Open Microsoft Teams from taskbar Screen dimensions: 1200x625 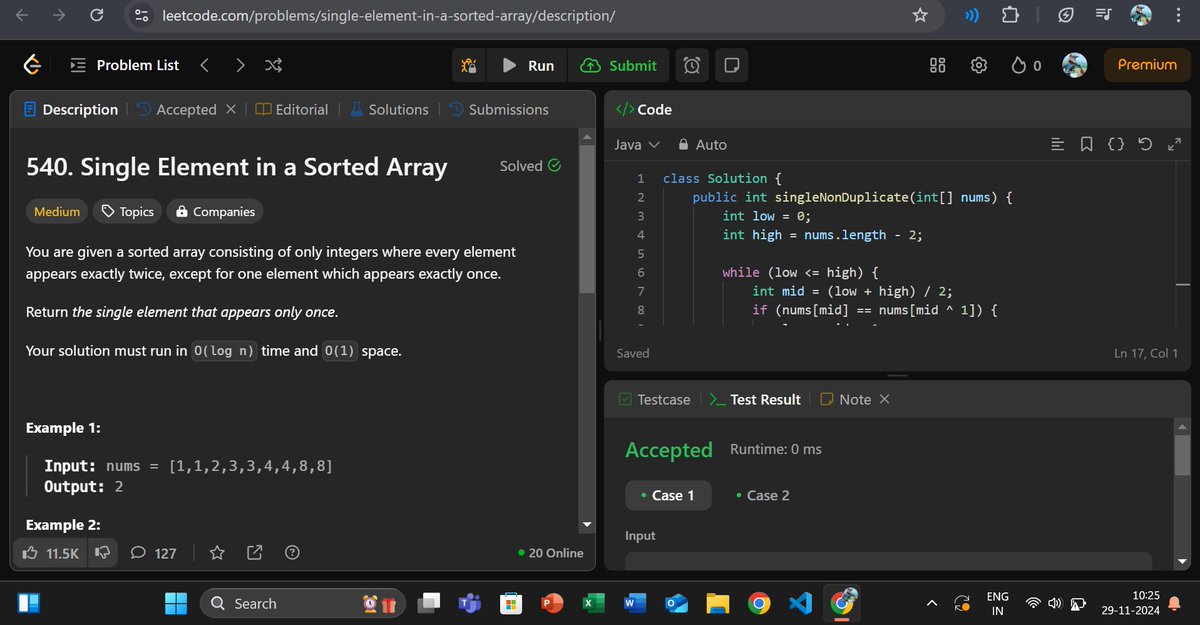[471, 603]
